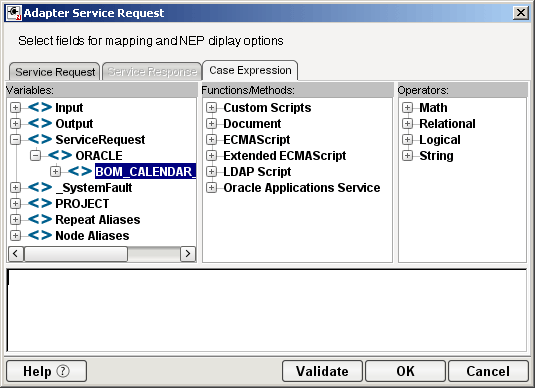535x388 pixels.
Task: Click the ServiceRequest node angle-bracket icon
Action: pos(40,139)
